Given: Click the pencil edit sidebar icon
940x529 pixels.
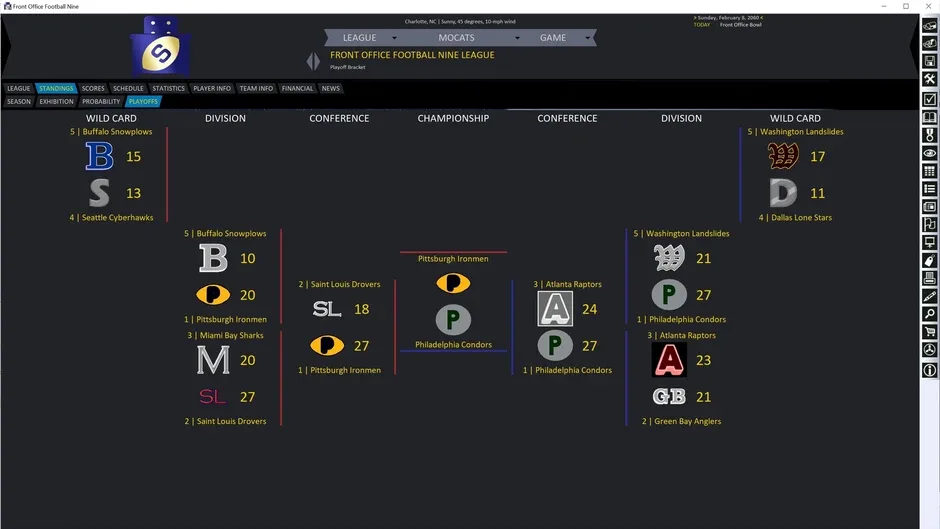Looking at the screenshot, I should tap(929, 296).
